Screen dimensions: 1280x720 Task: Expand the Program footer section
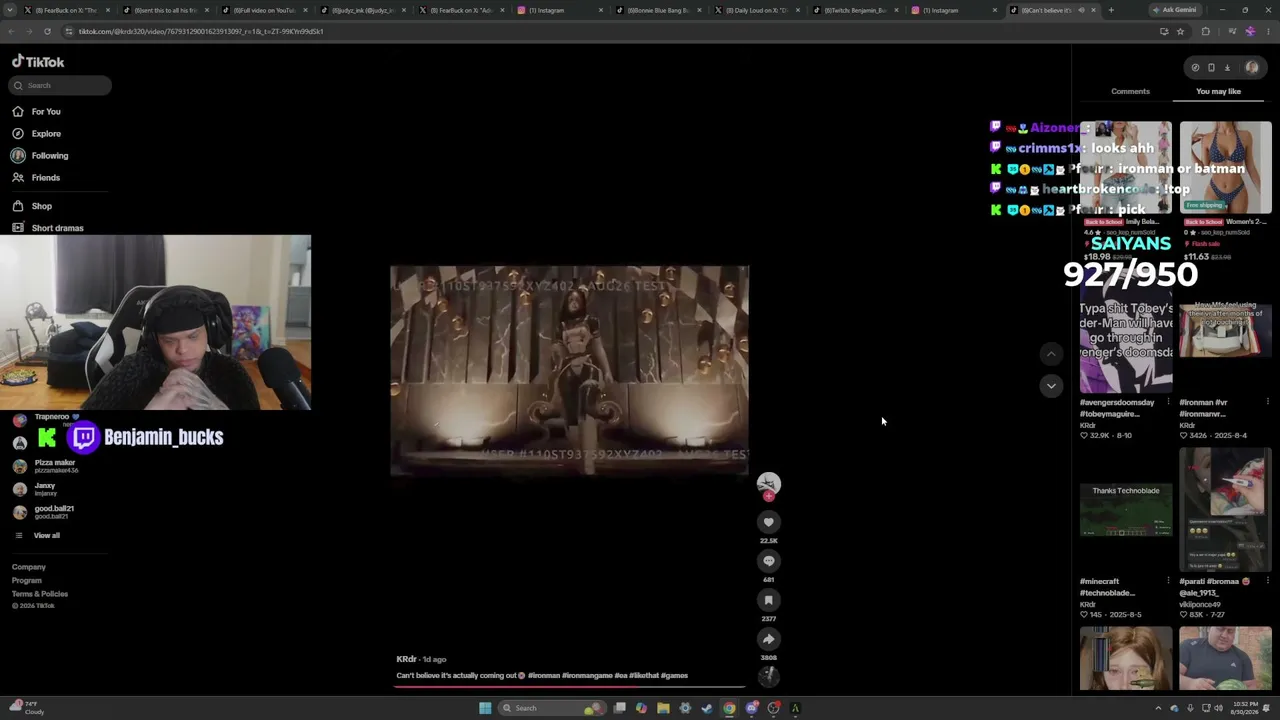pyautogui.click(x=27, y=580)
